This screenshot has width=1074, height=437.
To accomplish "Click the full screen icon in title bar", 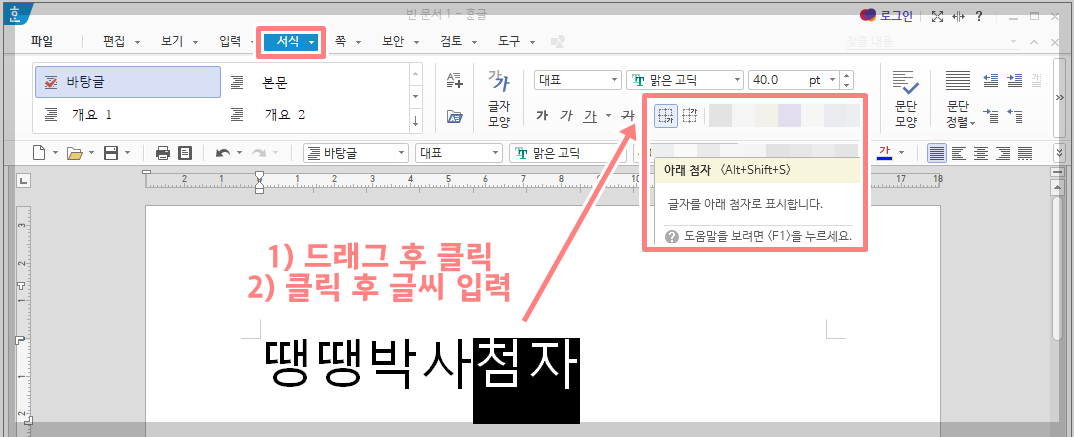I will (936, 16).
